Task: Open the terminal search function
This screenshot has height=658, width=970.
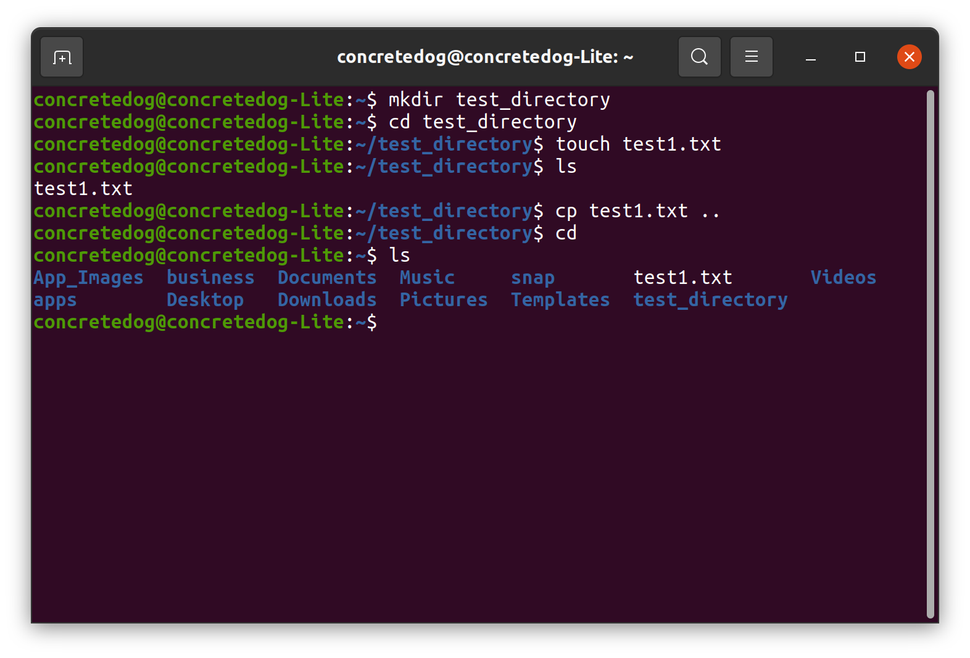Action: 699,57
